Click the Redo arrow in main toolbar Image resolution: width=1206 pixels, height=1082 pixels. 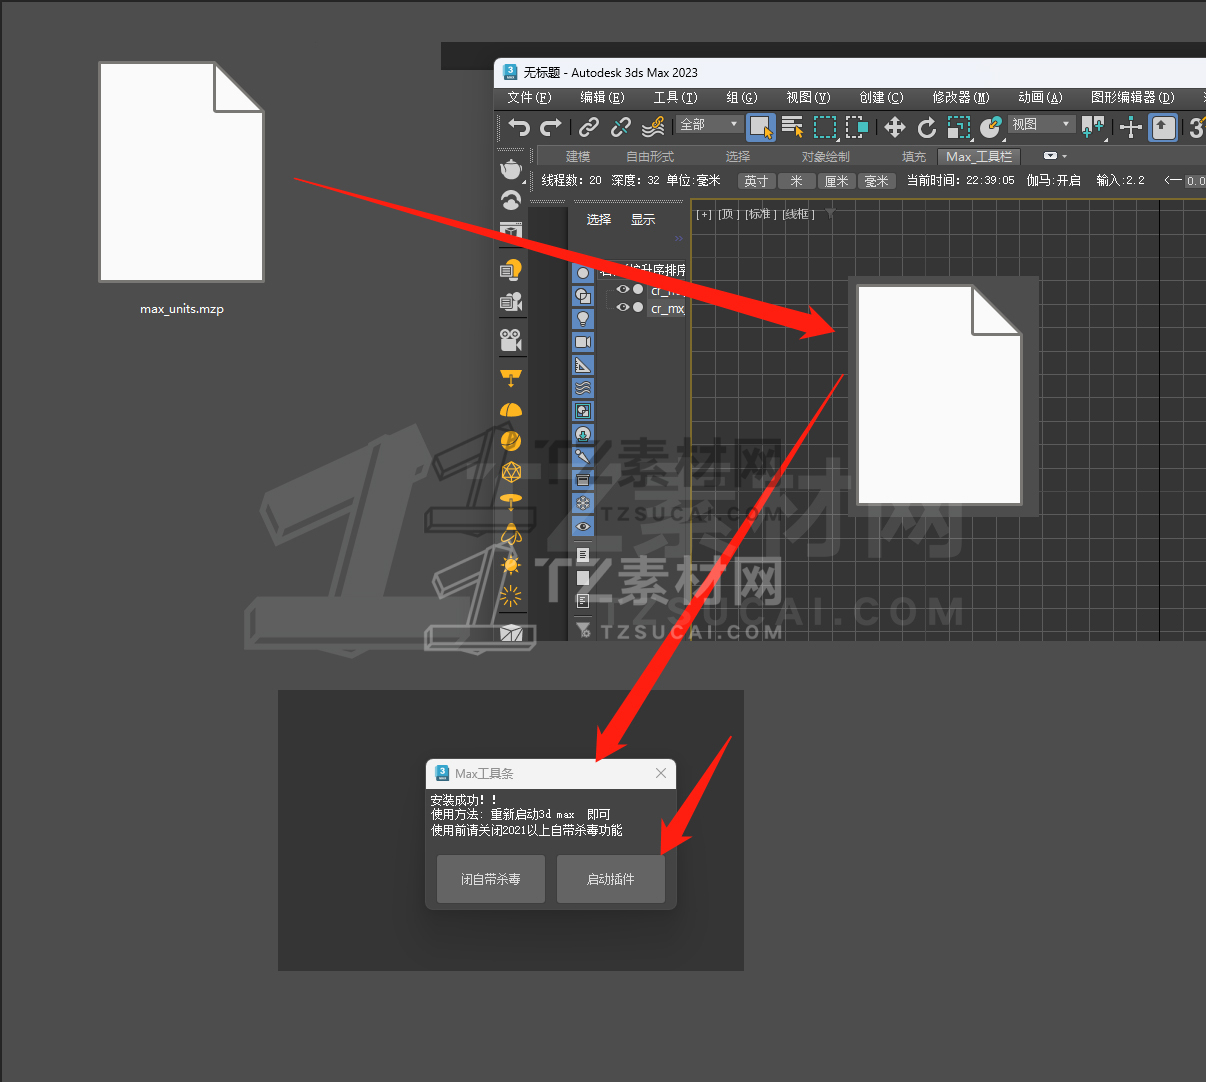551,127
